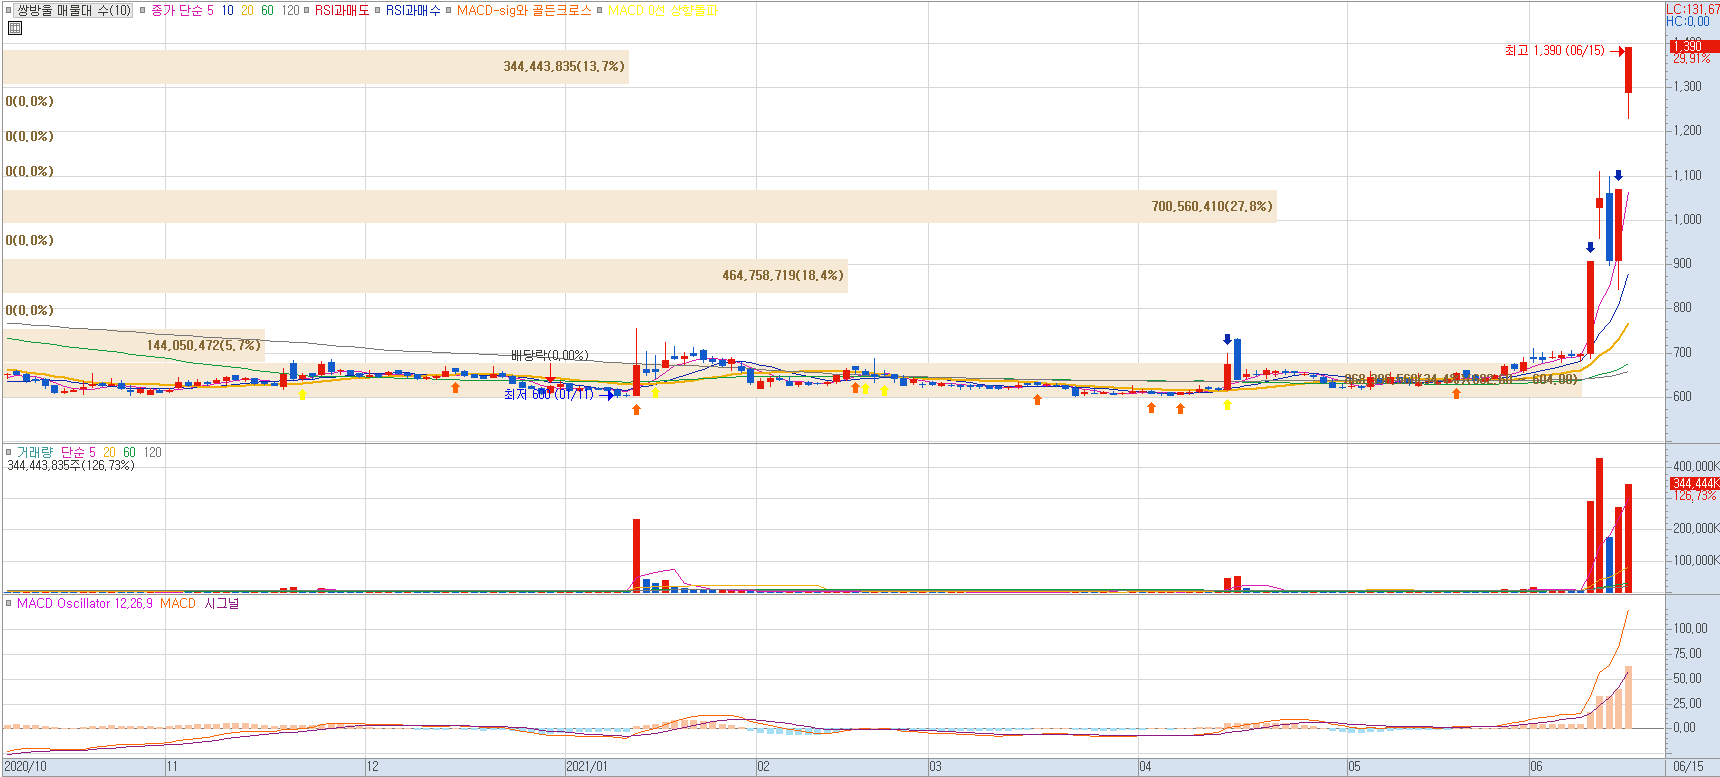Screen dimensions: 1720x777
Task: Click the 100.00 MACD axis label
Action: click(x=1690, y=628)
